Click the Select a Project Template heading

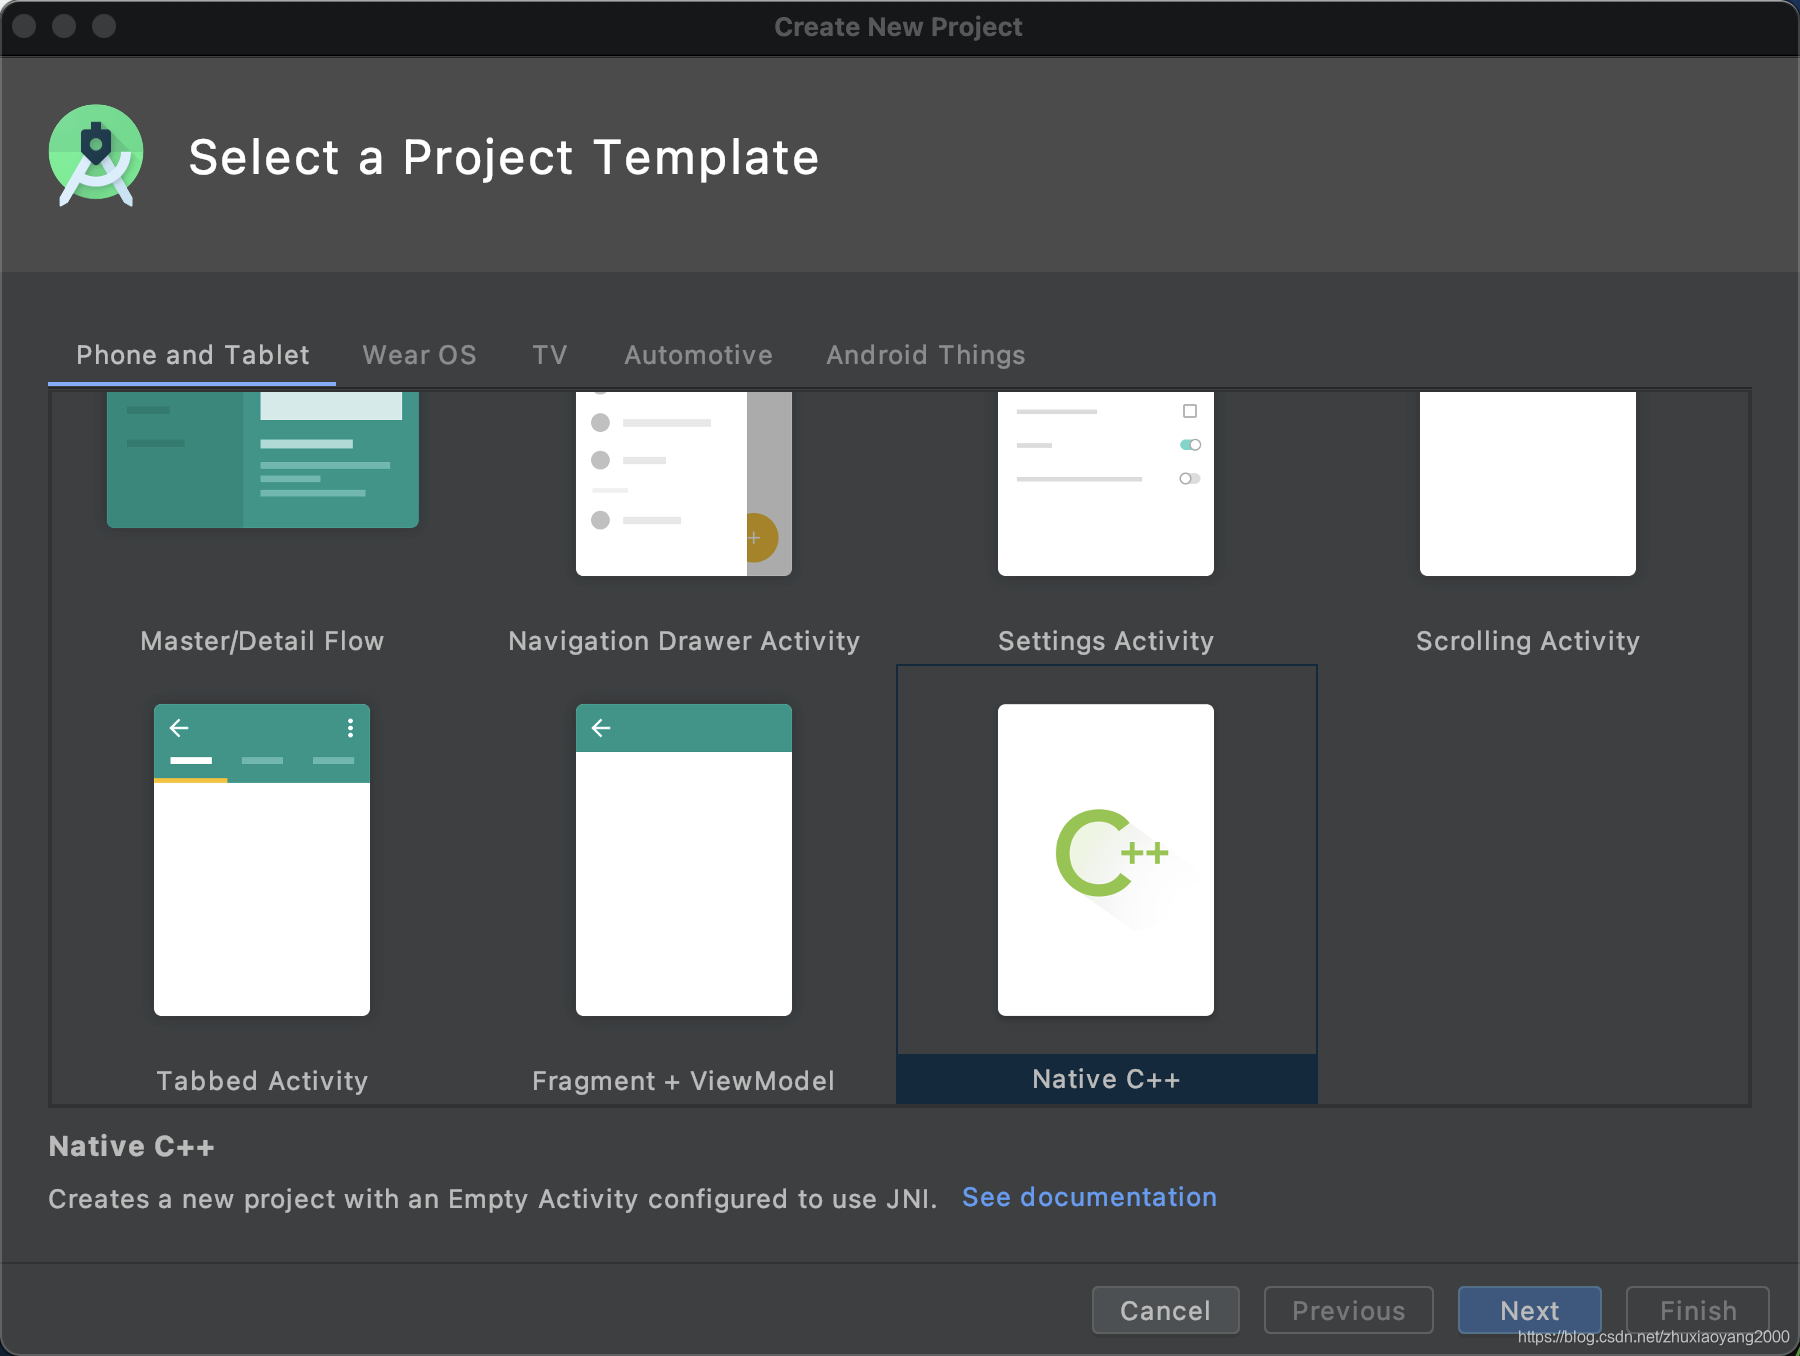tap(504, 157)
